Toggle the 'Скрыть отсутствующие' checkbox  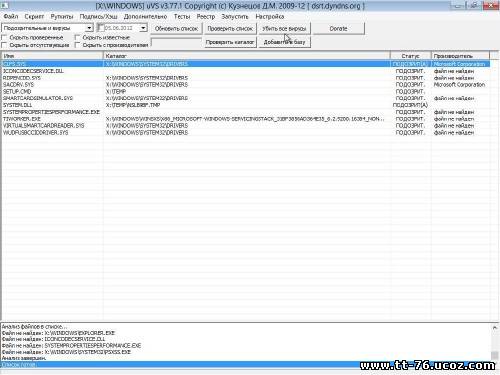(5, 45)
